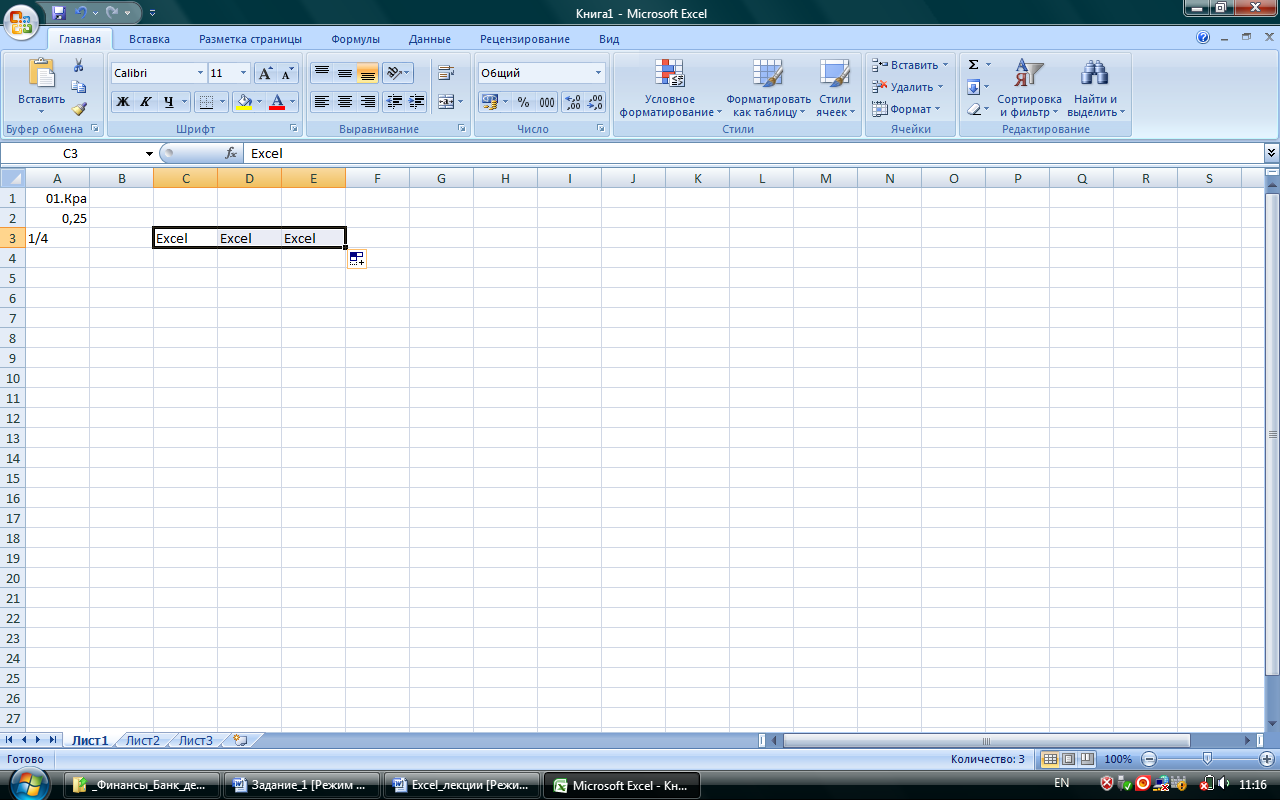This screenshot has width=1280, height=800.
Task: Click the zoom slider handle
Action: (1207, 759)
